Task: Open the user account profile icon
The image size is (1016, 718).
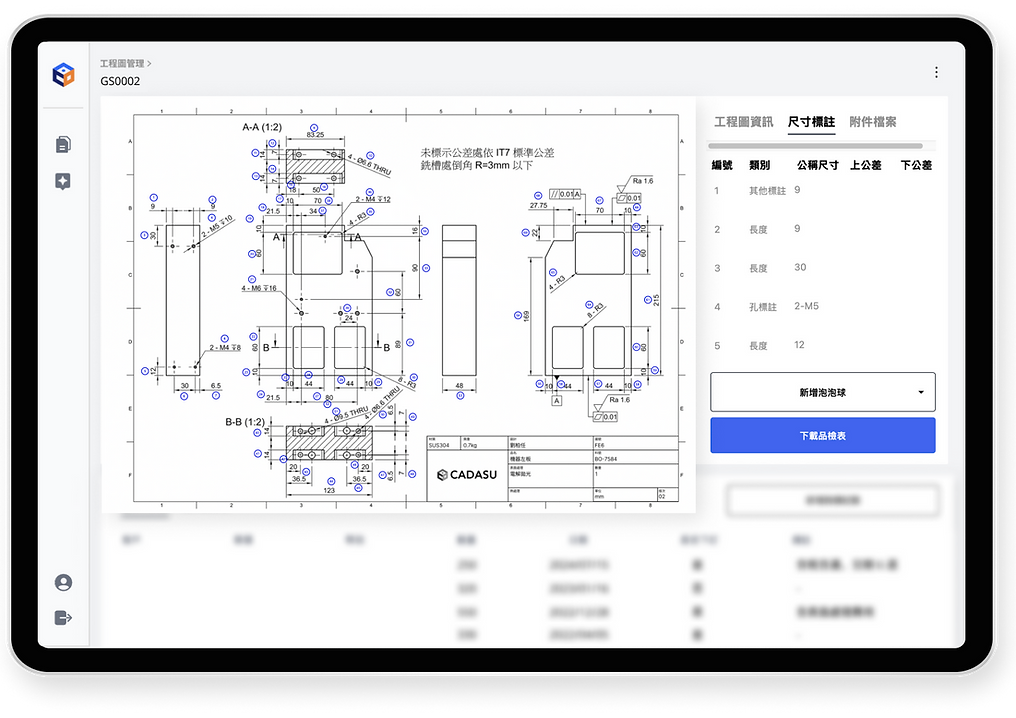Action: pos(64,583)
